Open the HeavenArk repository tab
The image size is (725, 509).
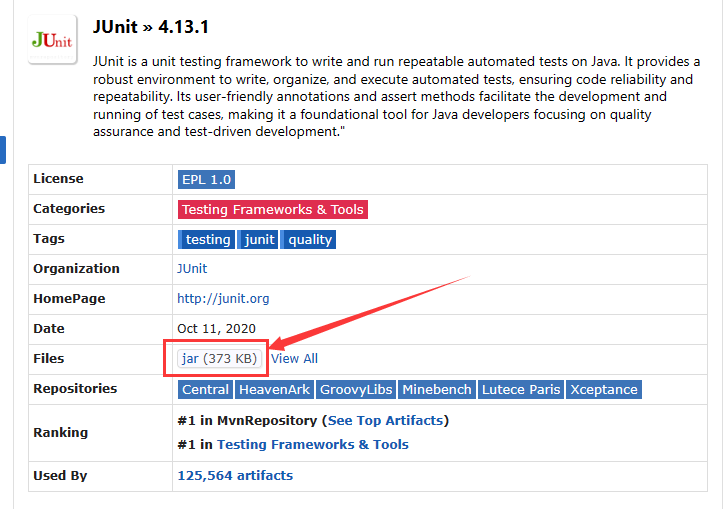(x=275, y=390)
